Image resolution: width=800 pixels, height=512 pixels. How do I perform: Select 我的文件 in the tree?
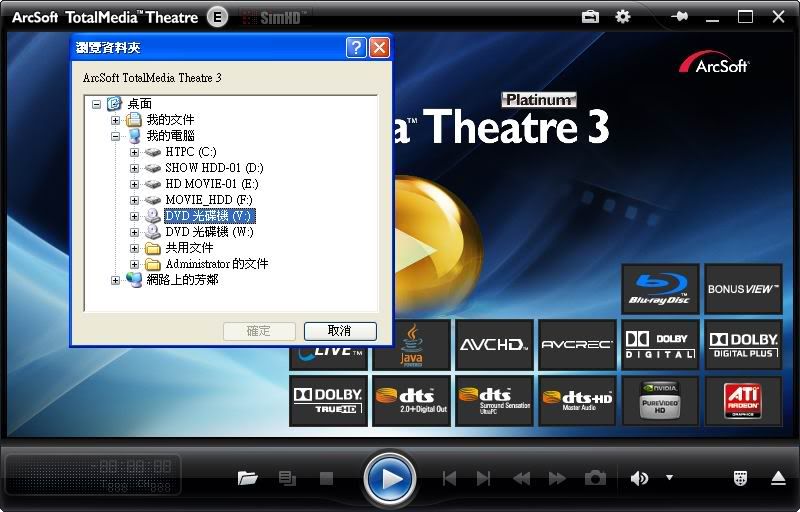coord(170,120)
